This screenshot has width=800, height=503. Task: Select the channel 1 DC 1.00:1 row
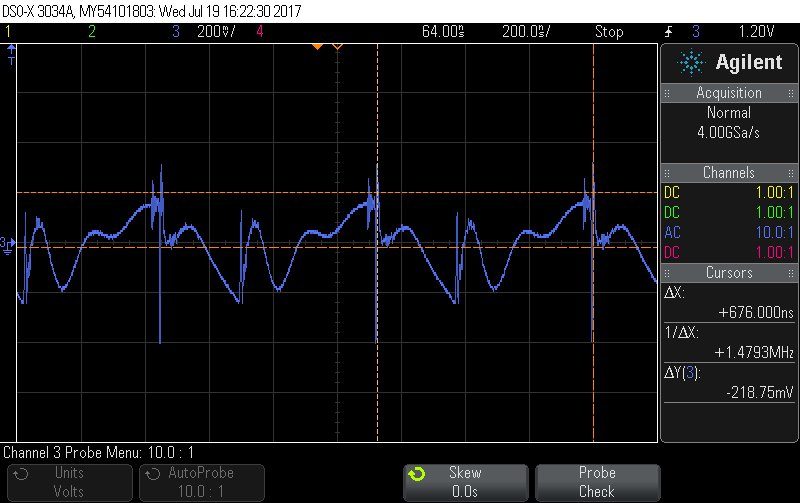coord(729,193)
